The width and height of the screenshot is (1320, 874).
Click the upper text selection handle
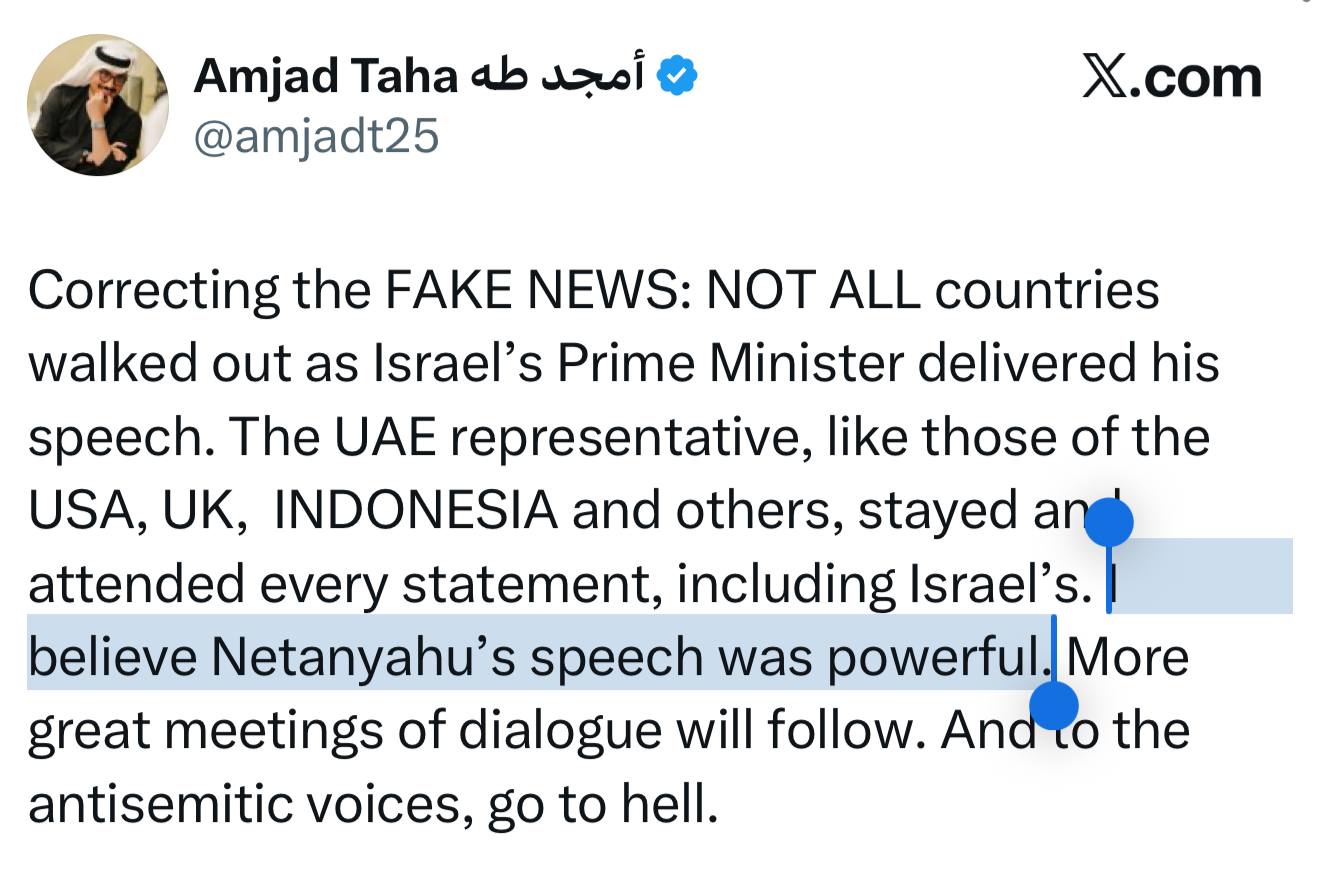1108,523
